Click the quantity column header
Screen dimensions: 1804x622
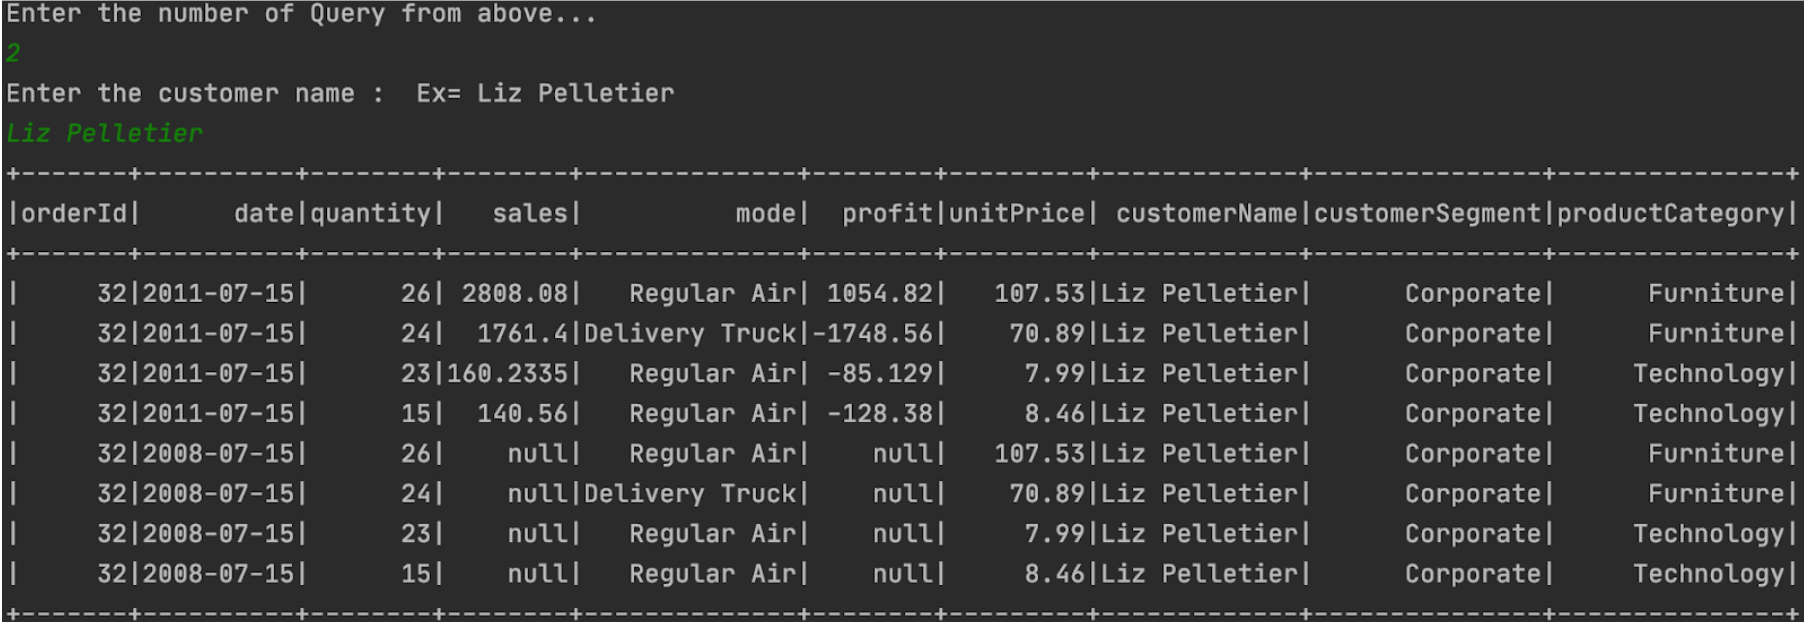pos(370,214)
